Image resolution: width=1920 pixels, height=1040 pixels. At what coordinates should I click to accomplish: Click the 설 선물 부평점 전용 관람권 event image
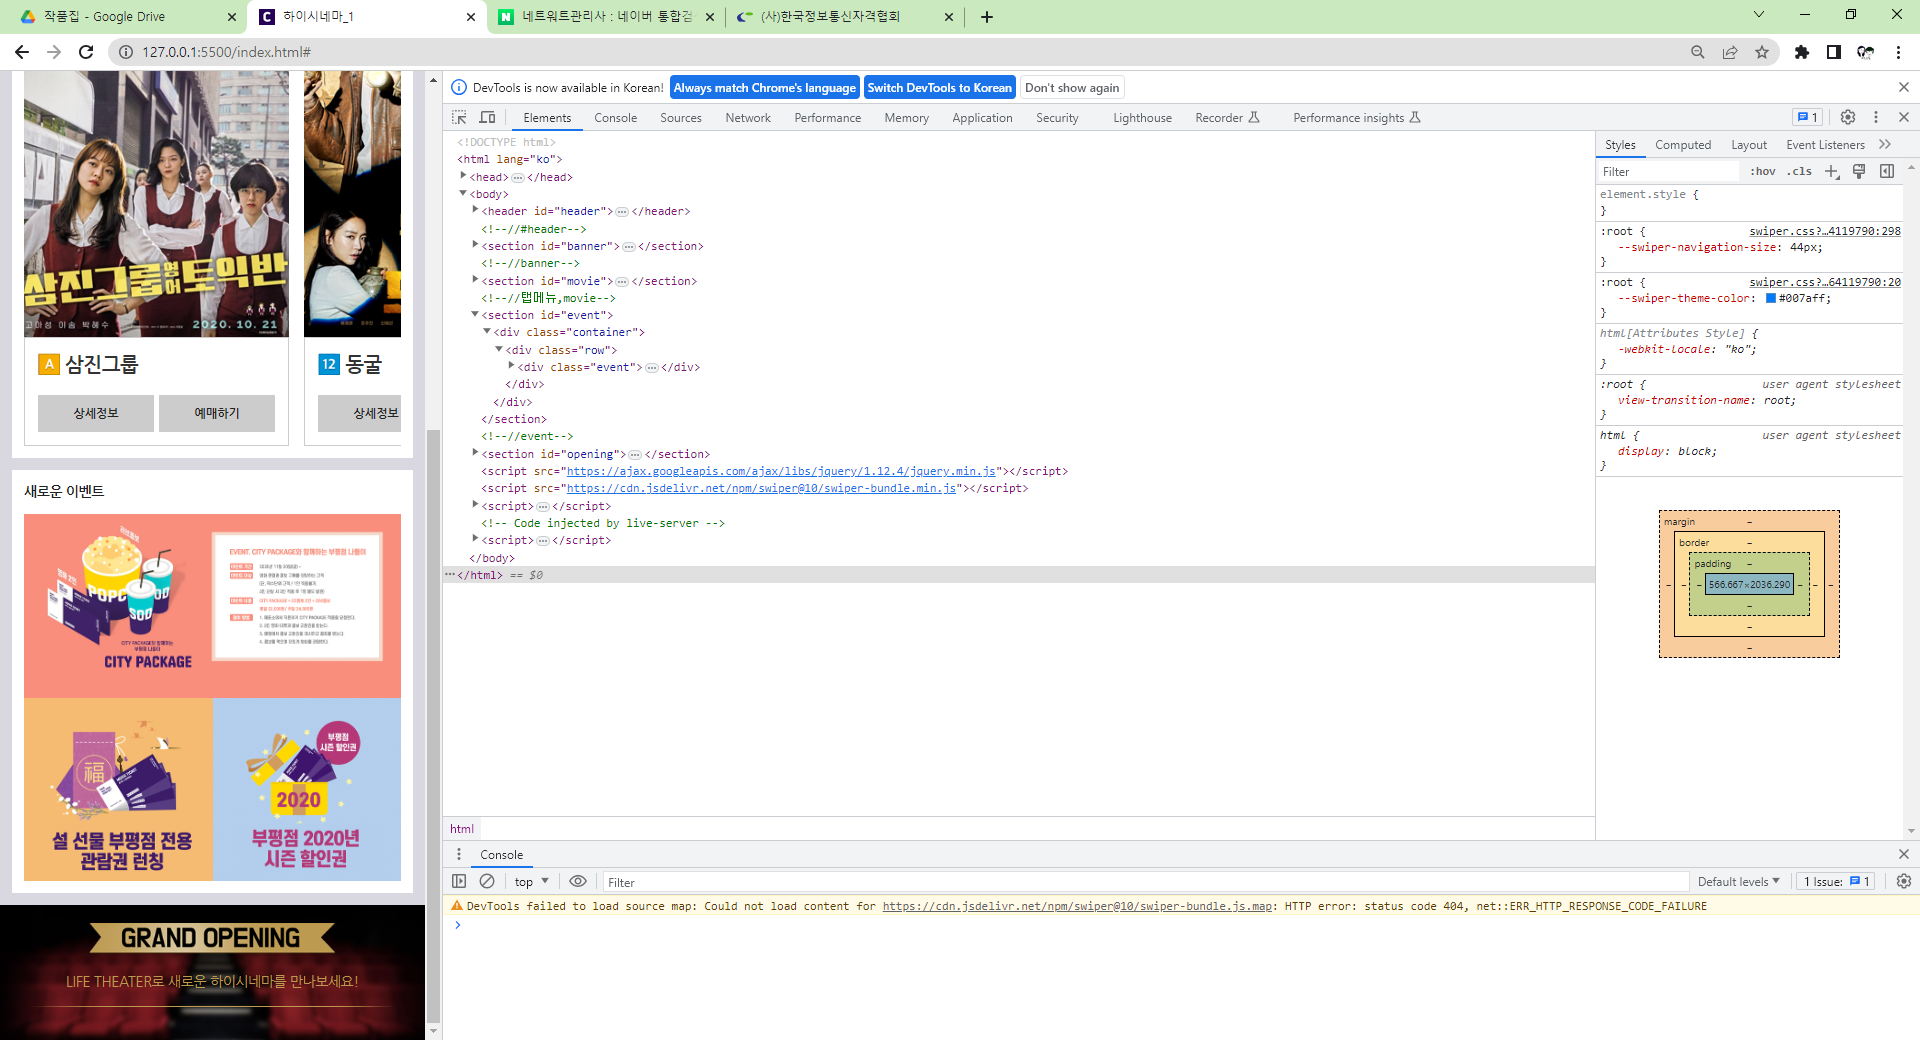pyautogui.click(x=119, y=789)
